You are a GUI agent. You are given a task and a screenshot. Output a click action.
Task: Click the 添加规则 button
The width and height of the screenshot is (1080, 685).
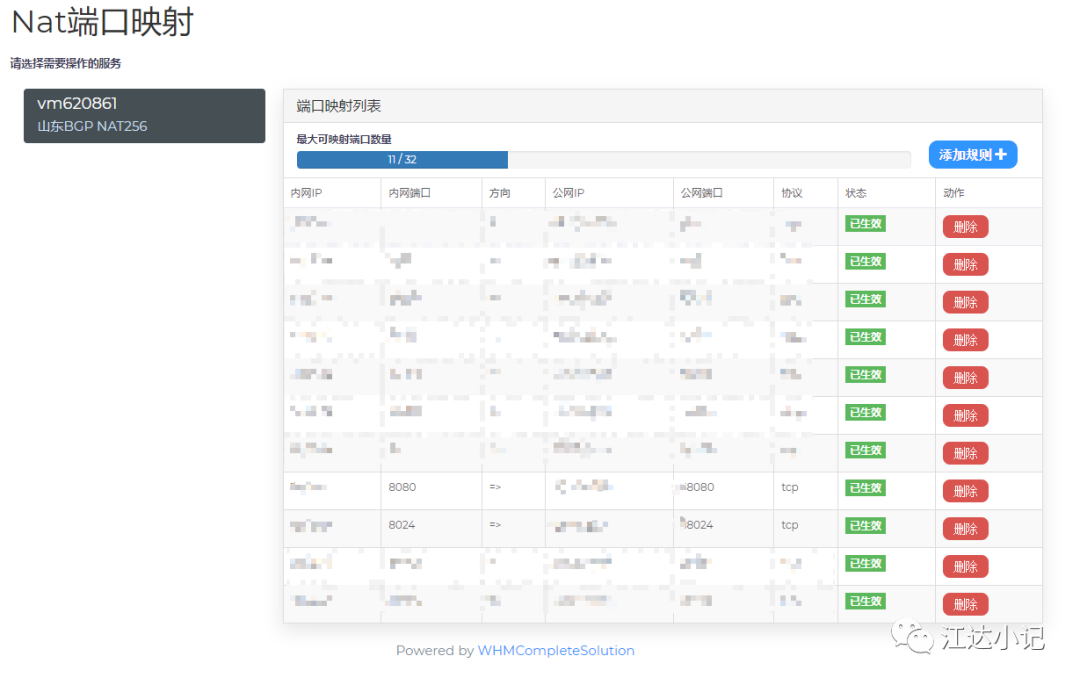tap(973, 155)
